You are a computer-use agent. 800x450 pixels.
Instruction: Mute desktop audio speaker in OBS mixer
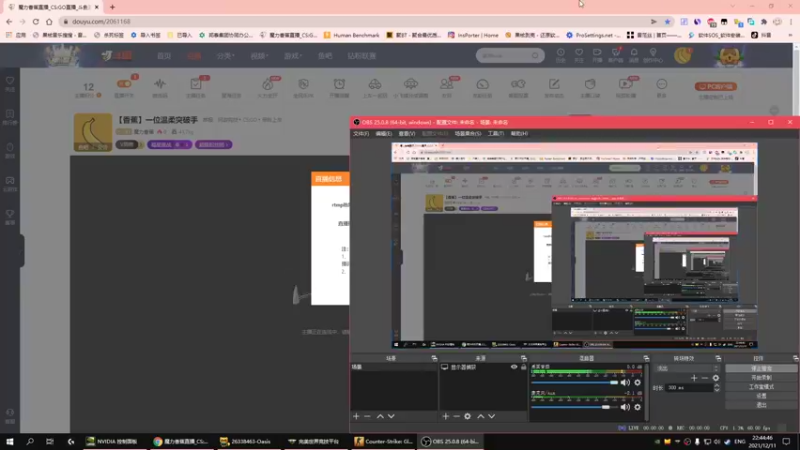625,383
